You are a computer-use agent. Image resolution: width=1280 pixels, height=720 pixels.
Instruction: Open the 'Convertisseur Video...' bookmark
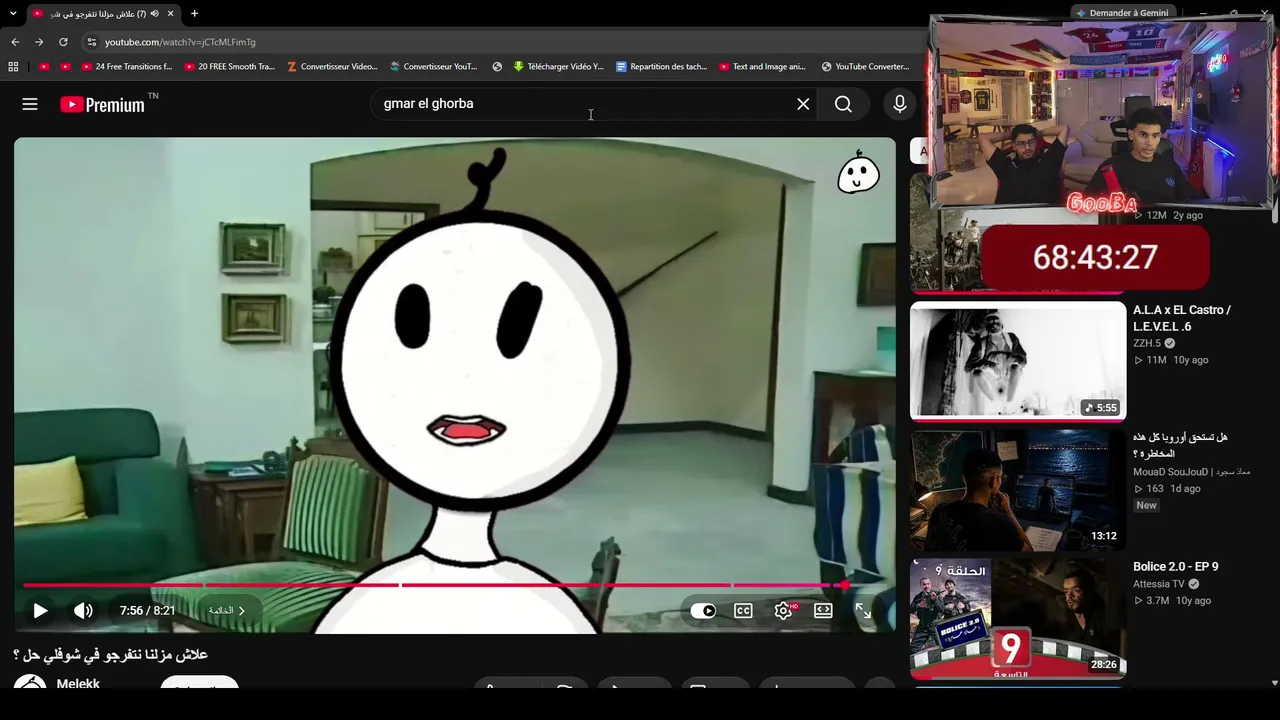[x=332, y=67]
